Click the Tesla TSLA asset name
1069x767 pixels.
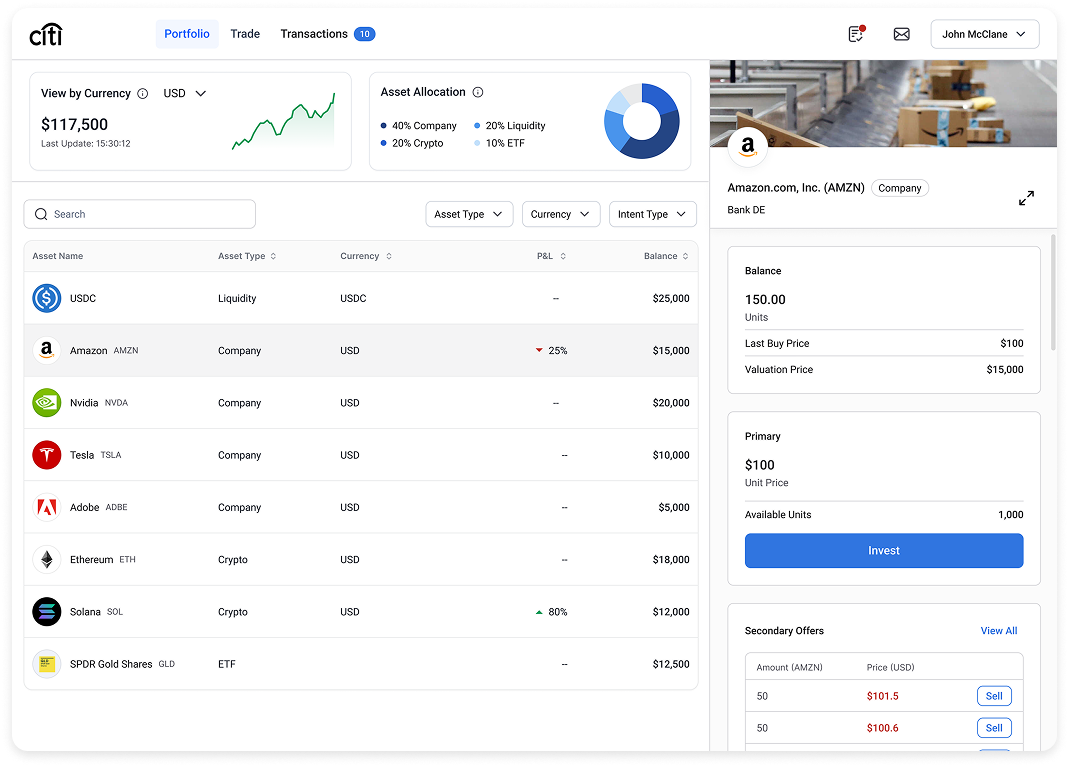point(95,455)
